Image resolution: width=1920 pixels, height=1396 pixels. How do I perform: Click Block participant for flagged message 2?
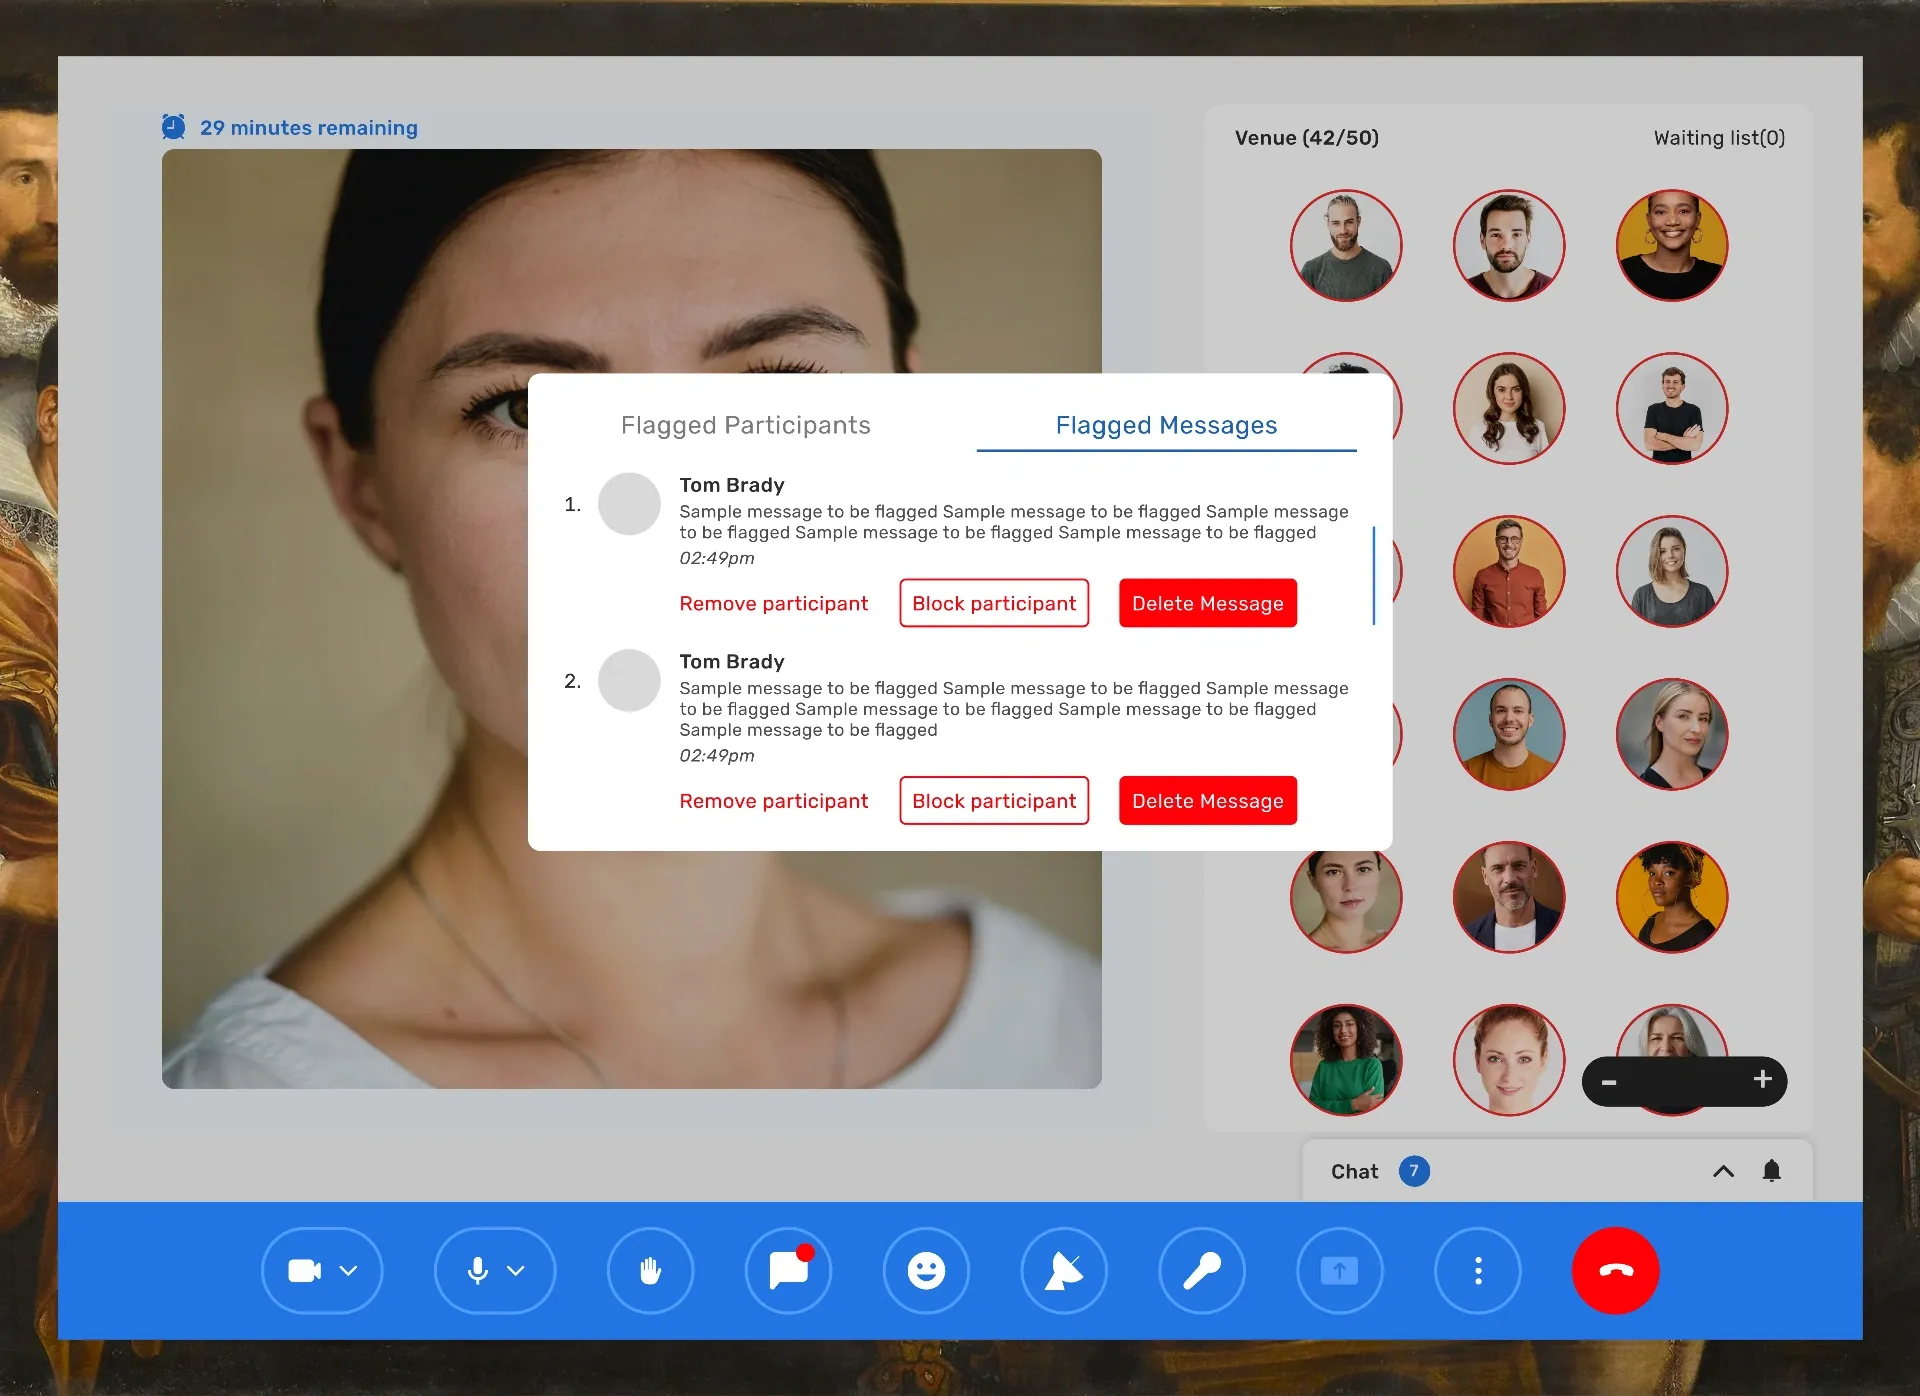point(994,801)
